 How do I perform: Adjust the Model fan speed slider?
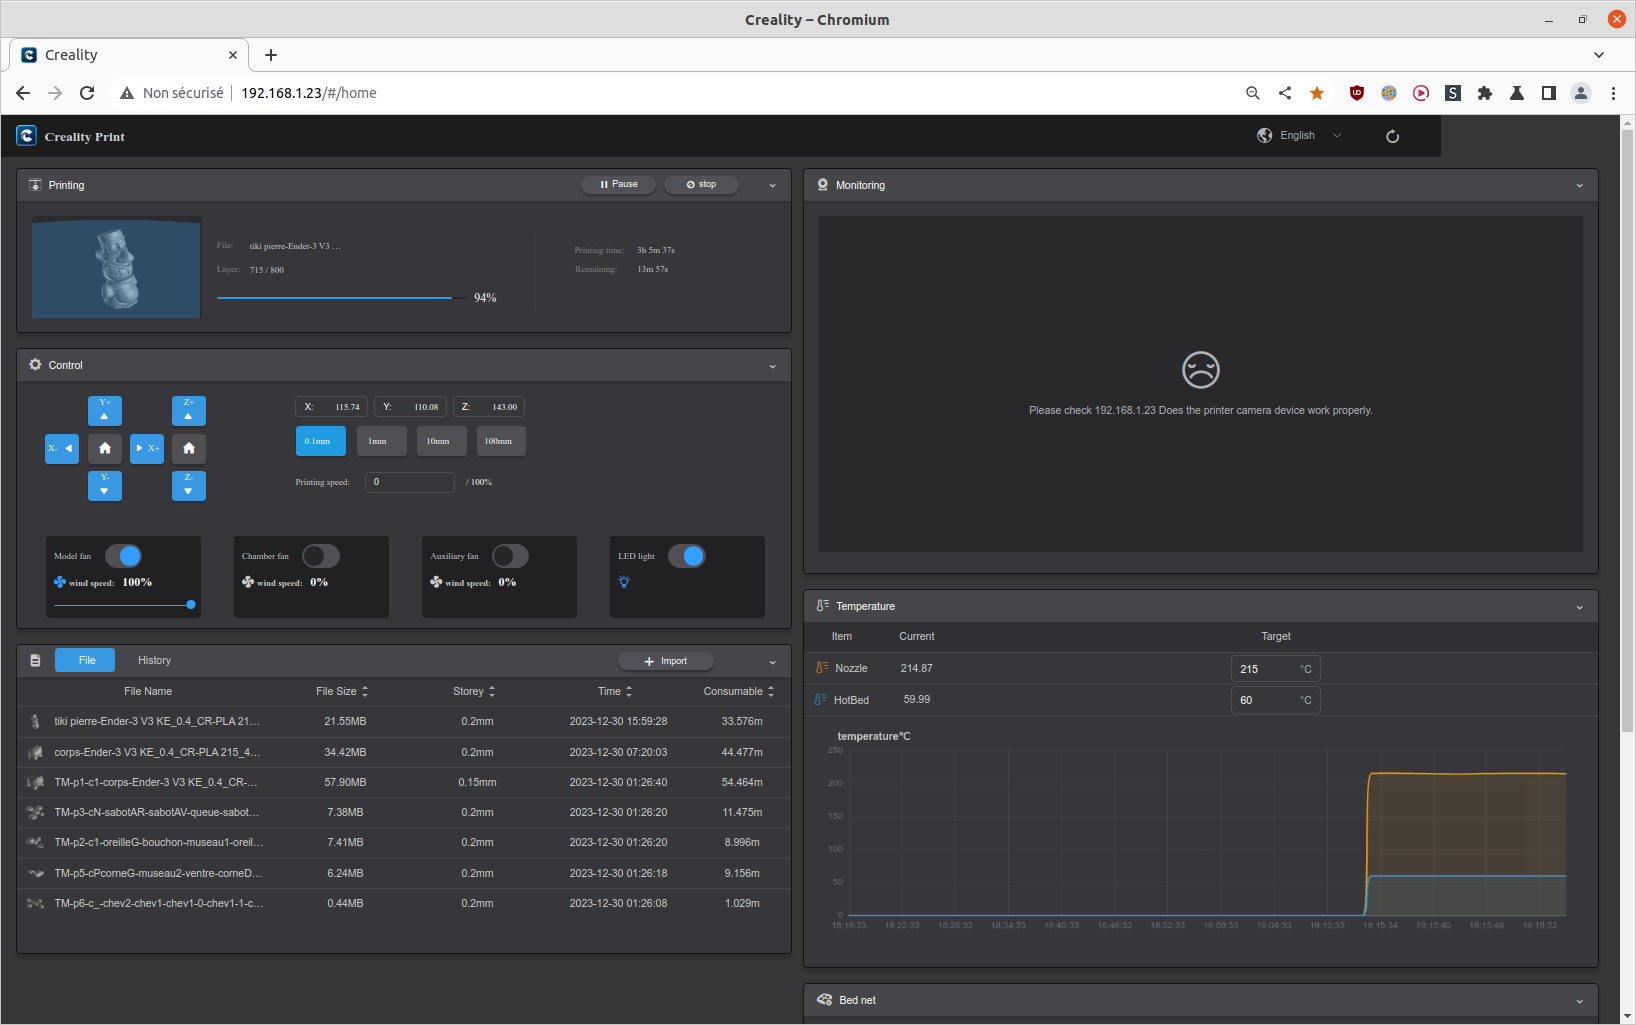123,604
